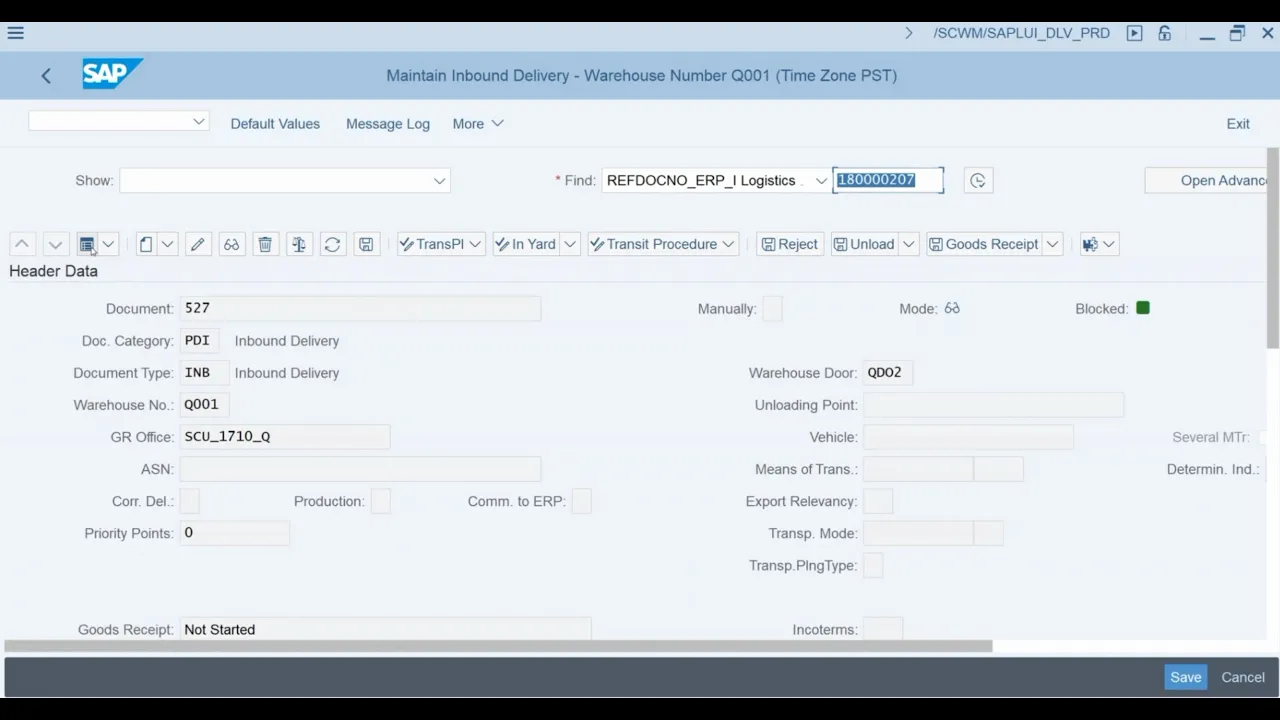
Task: Click the Unloading Point input field
Action: coord(993,405)
